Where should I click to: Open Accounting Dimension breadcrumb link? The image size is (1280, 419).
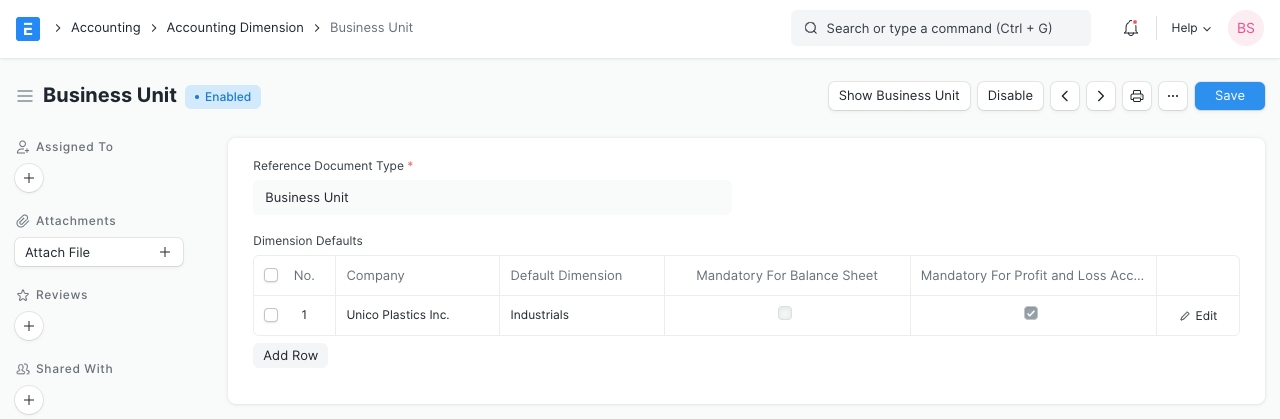[235, 28]
